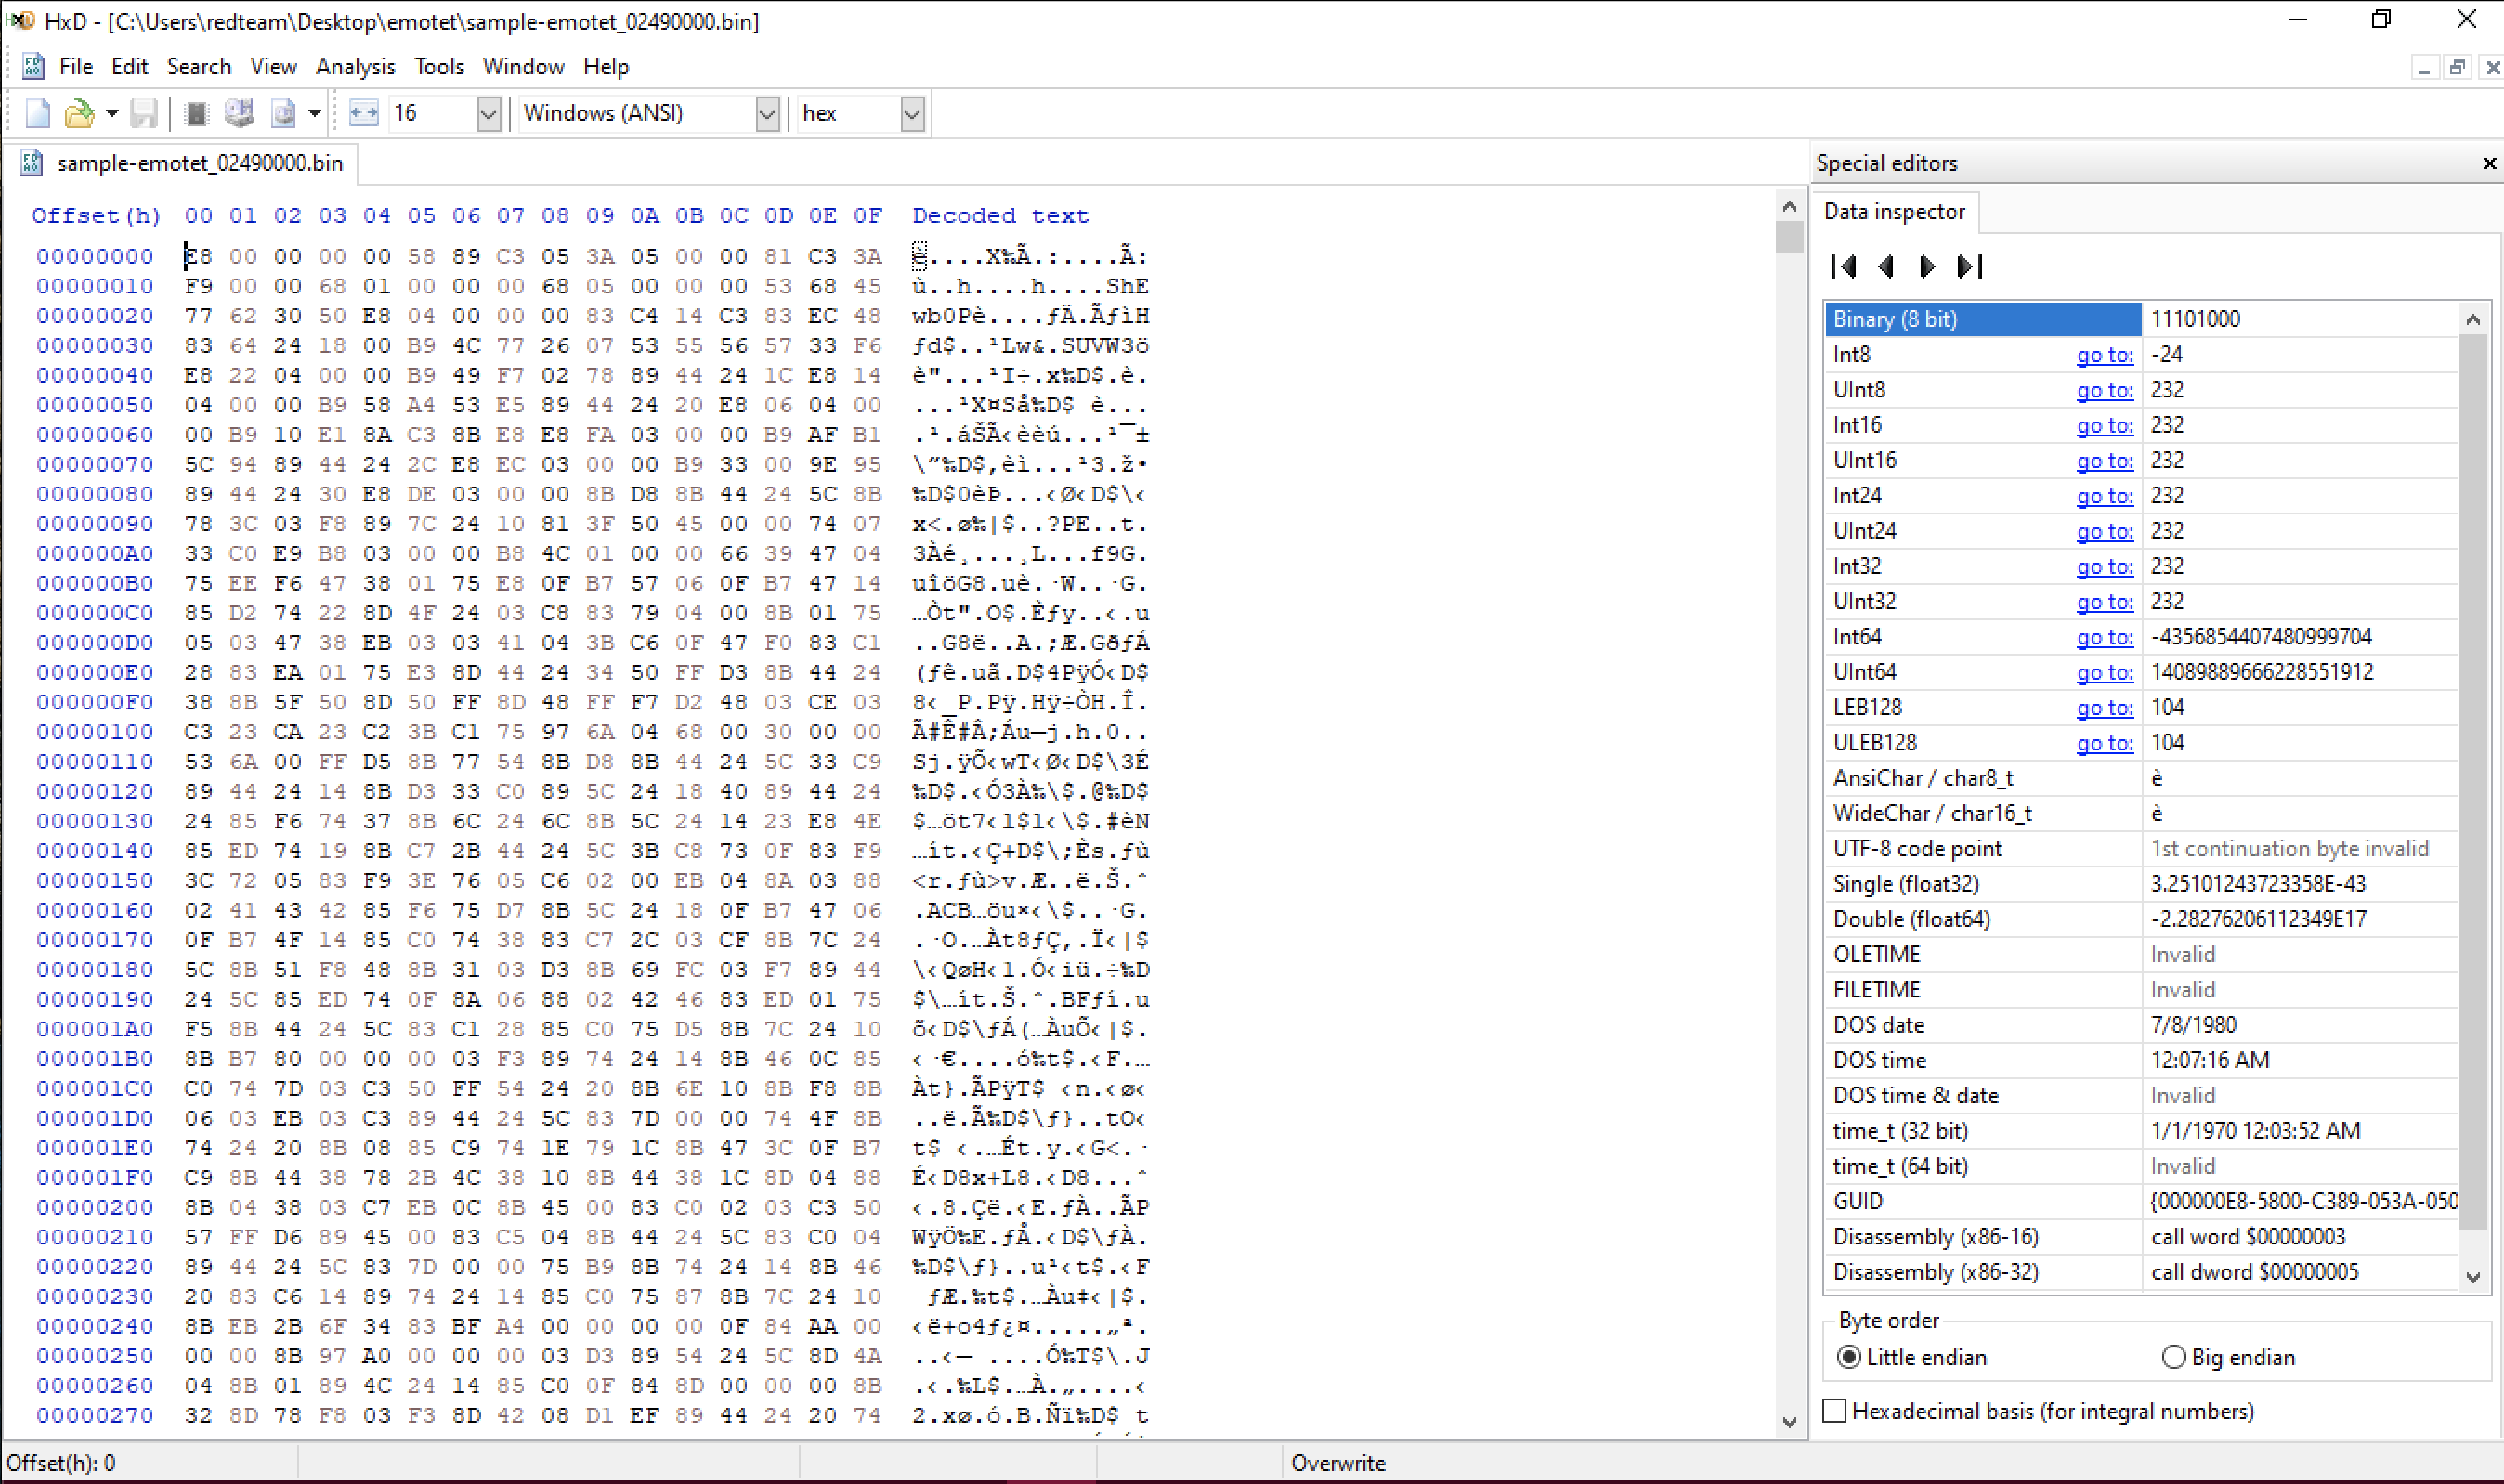Click the GUID value in Data inspector
2504x1484 pixels.
tap(2303, 1201)
